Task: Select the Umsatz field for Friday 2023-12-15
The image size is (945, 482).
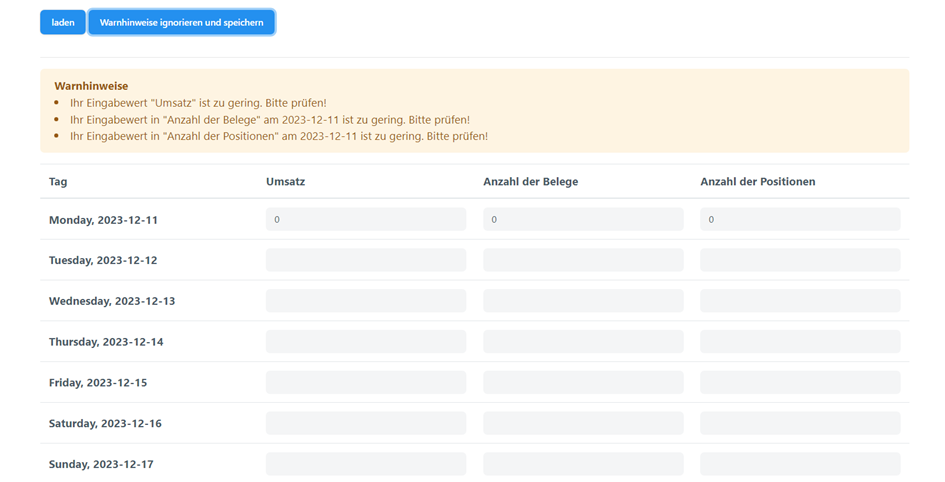Action: coord(365,382)
